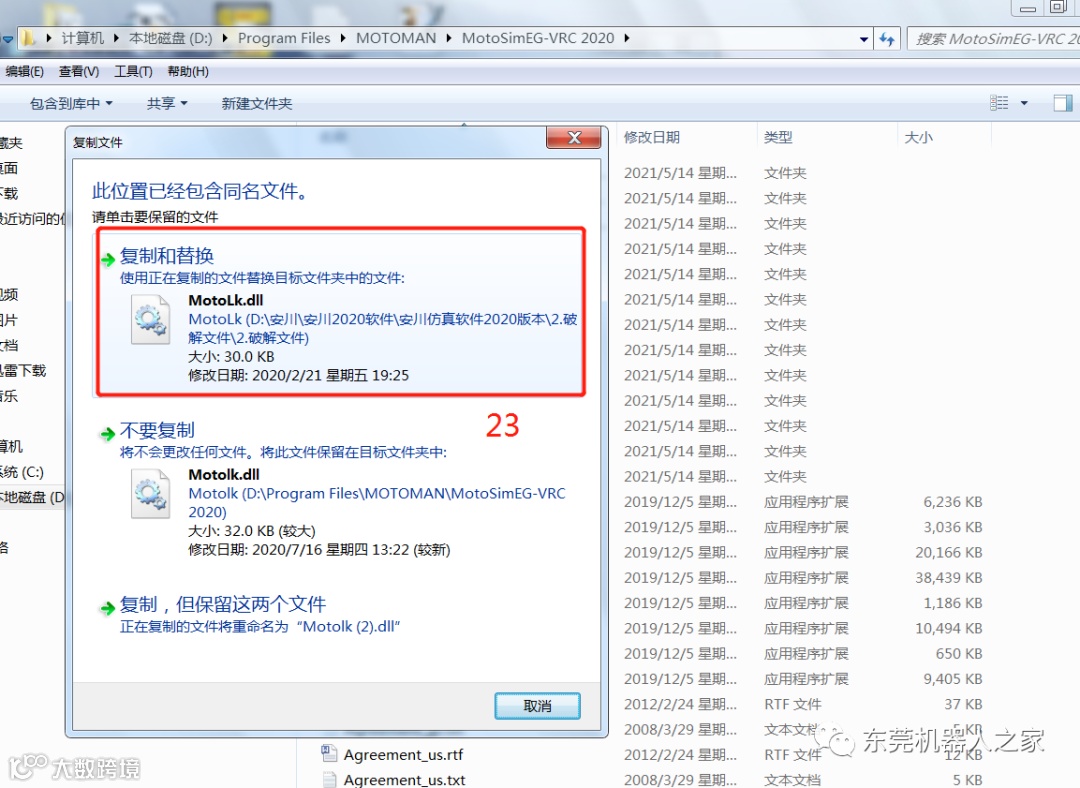Open the View (查看) menu

tap(79, 72)
